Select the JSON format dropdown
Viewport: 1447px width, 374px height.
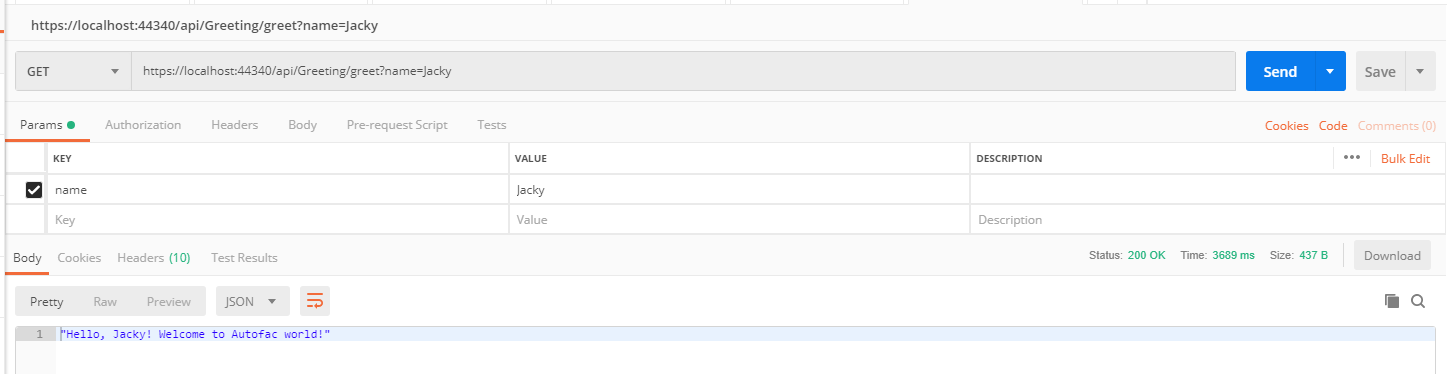(253, 301)
